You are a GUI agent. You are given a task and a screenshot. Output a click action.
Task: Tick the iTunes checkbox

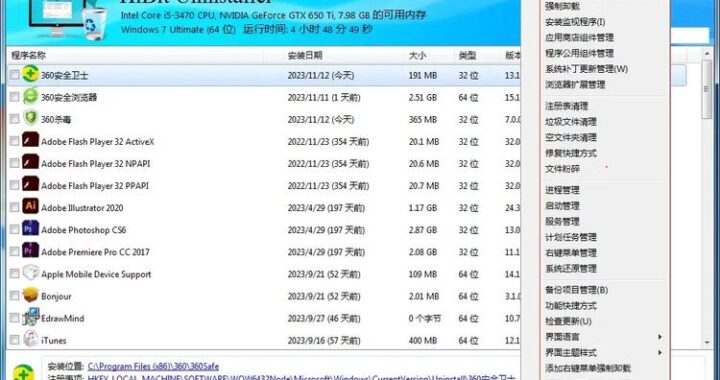(15, 340)
